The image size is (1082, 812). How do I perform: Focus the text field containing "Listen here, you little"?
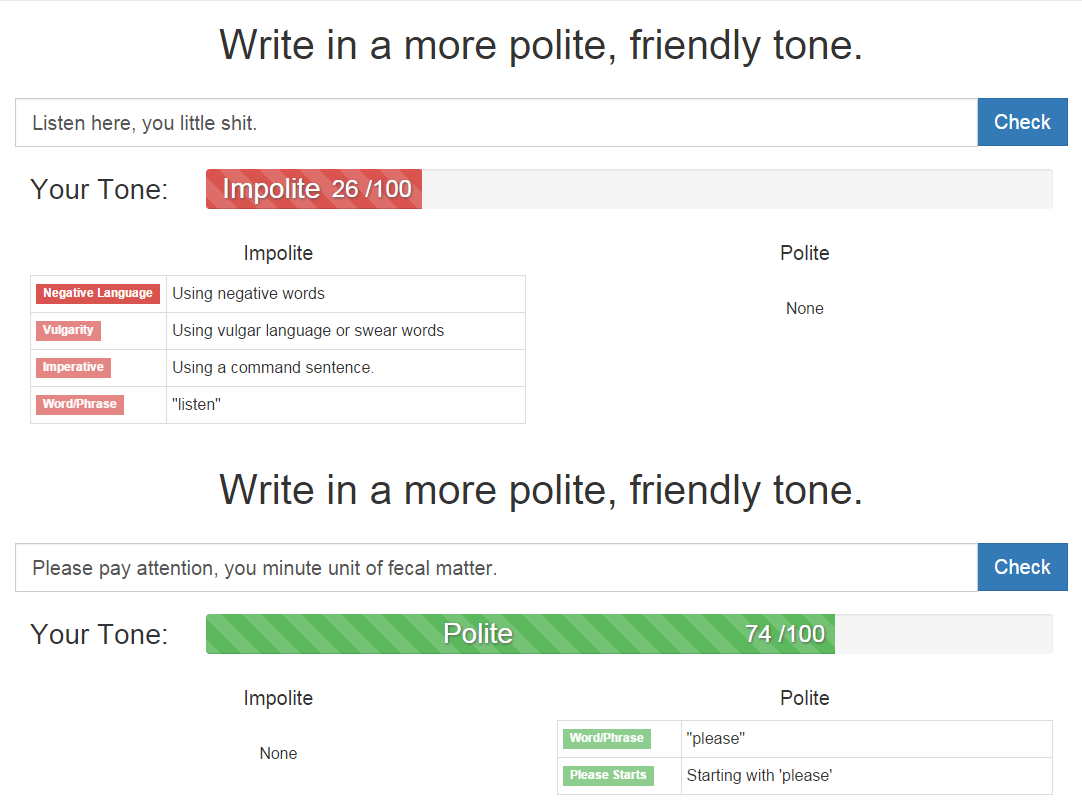click(x=495, y=123)
